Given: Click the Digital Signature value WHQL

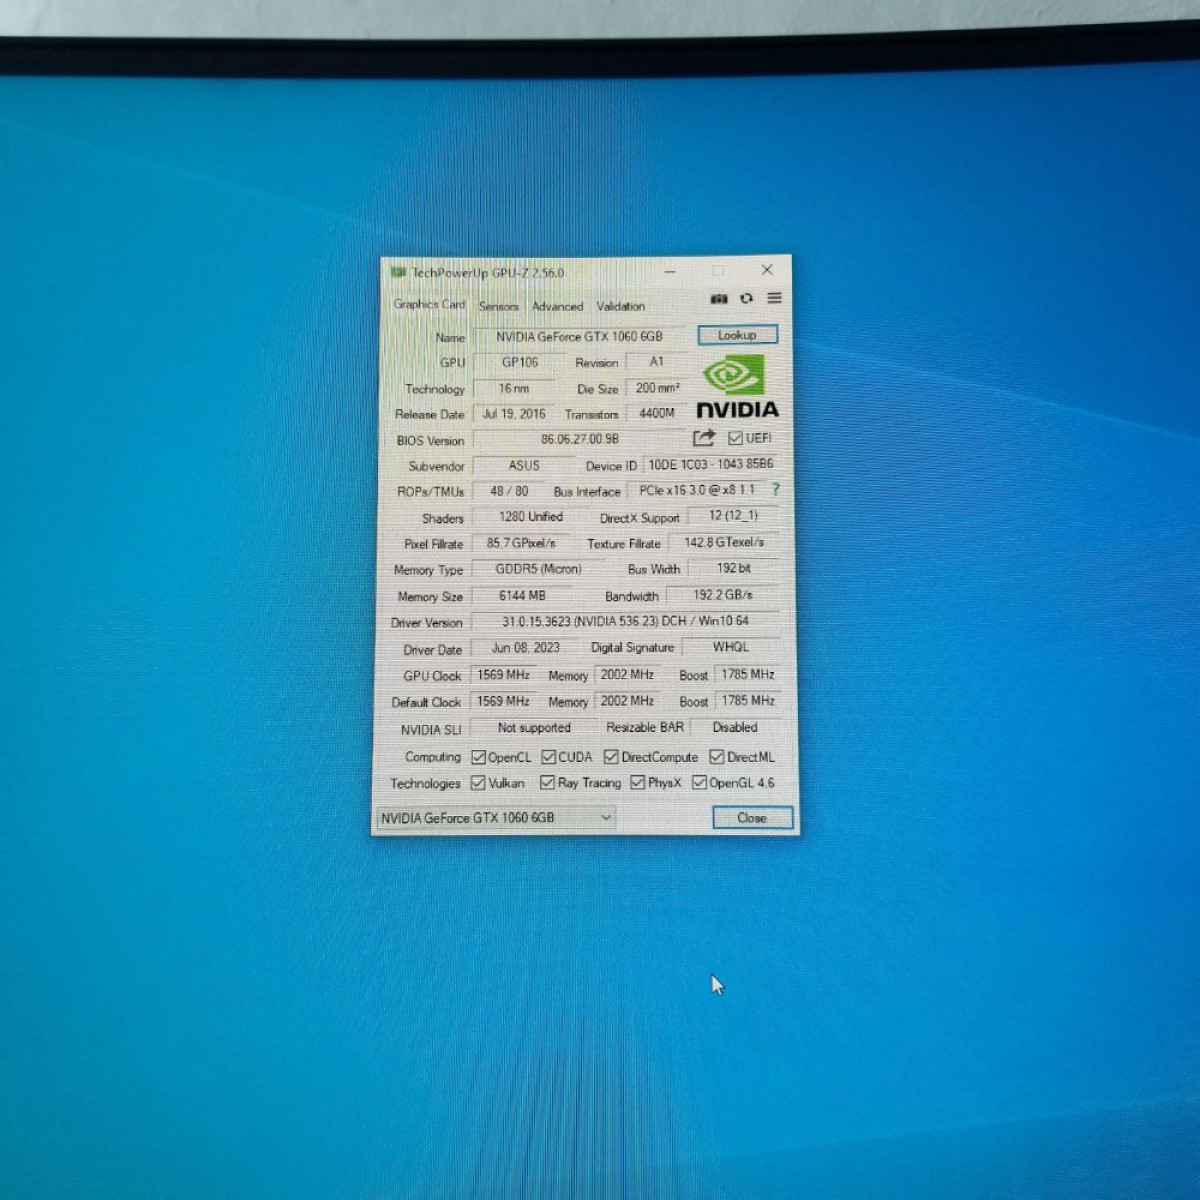Looking at the screenshot, I should [731, 647].
